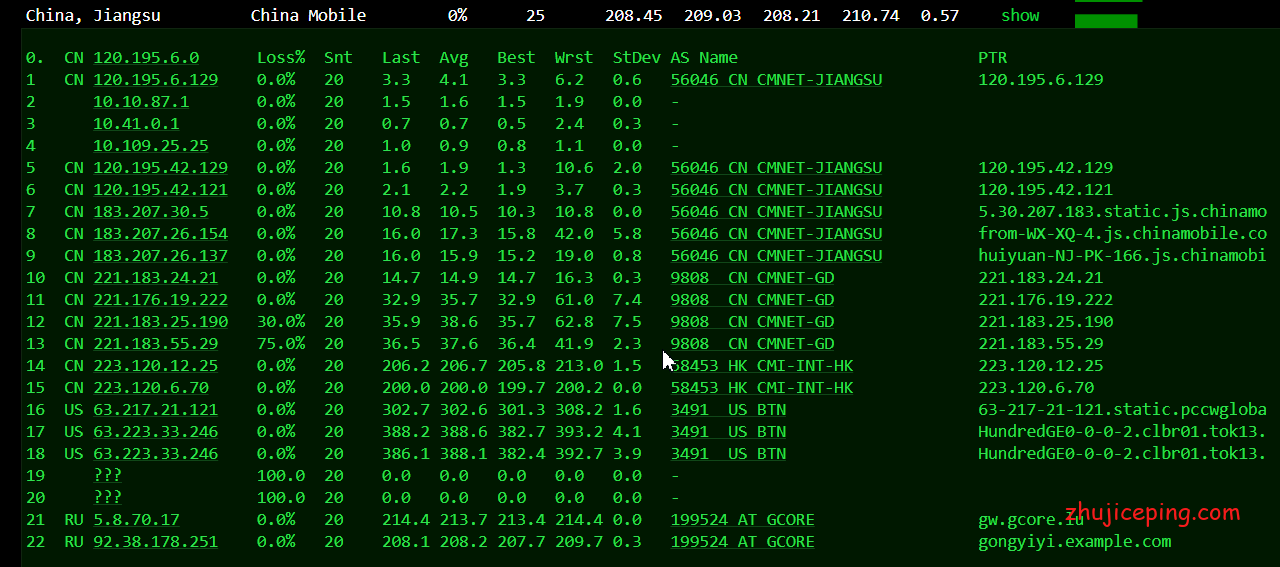This screenshot has width=1280, height=567.
Task: Click the 208.45 value in the Jiangsu row
Action: click(634, 15)
